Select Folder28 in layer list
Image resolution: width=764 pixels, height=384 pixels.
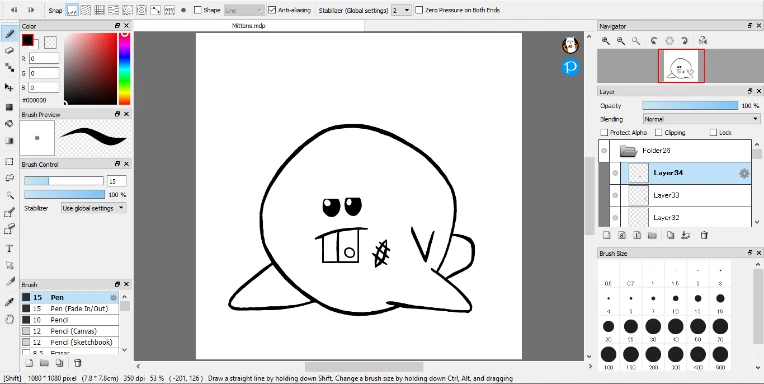click(680, 151)
